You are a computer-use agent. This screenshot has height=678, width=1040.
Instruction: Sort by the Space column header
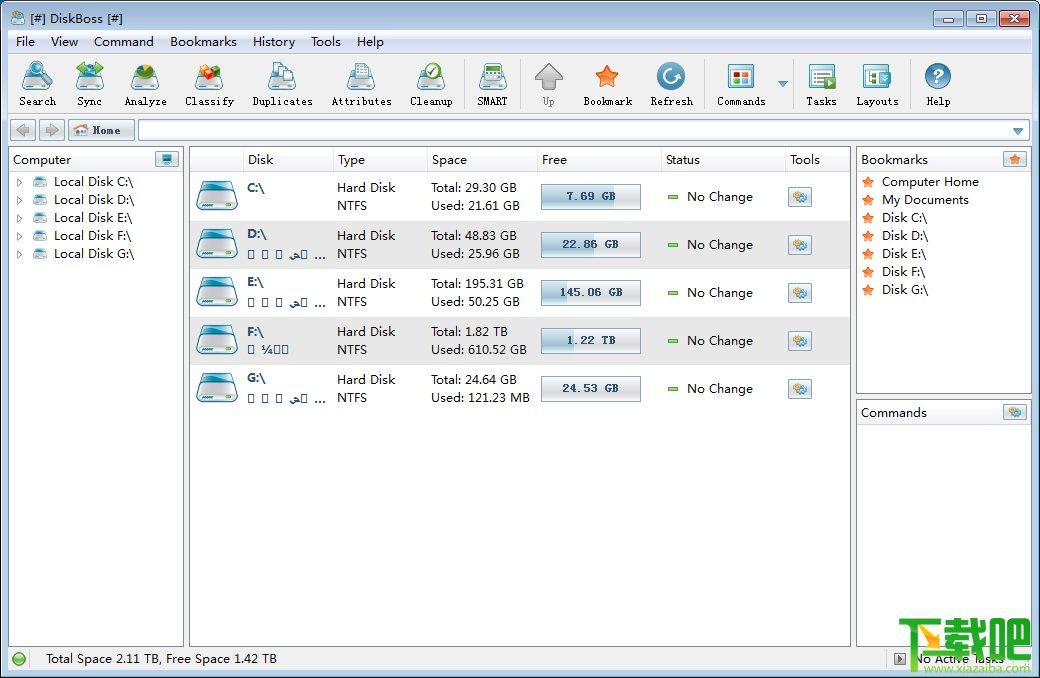(x=481, y=159)
